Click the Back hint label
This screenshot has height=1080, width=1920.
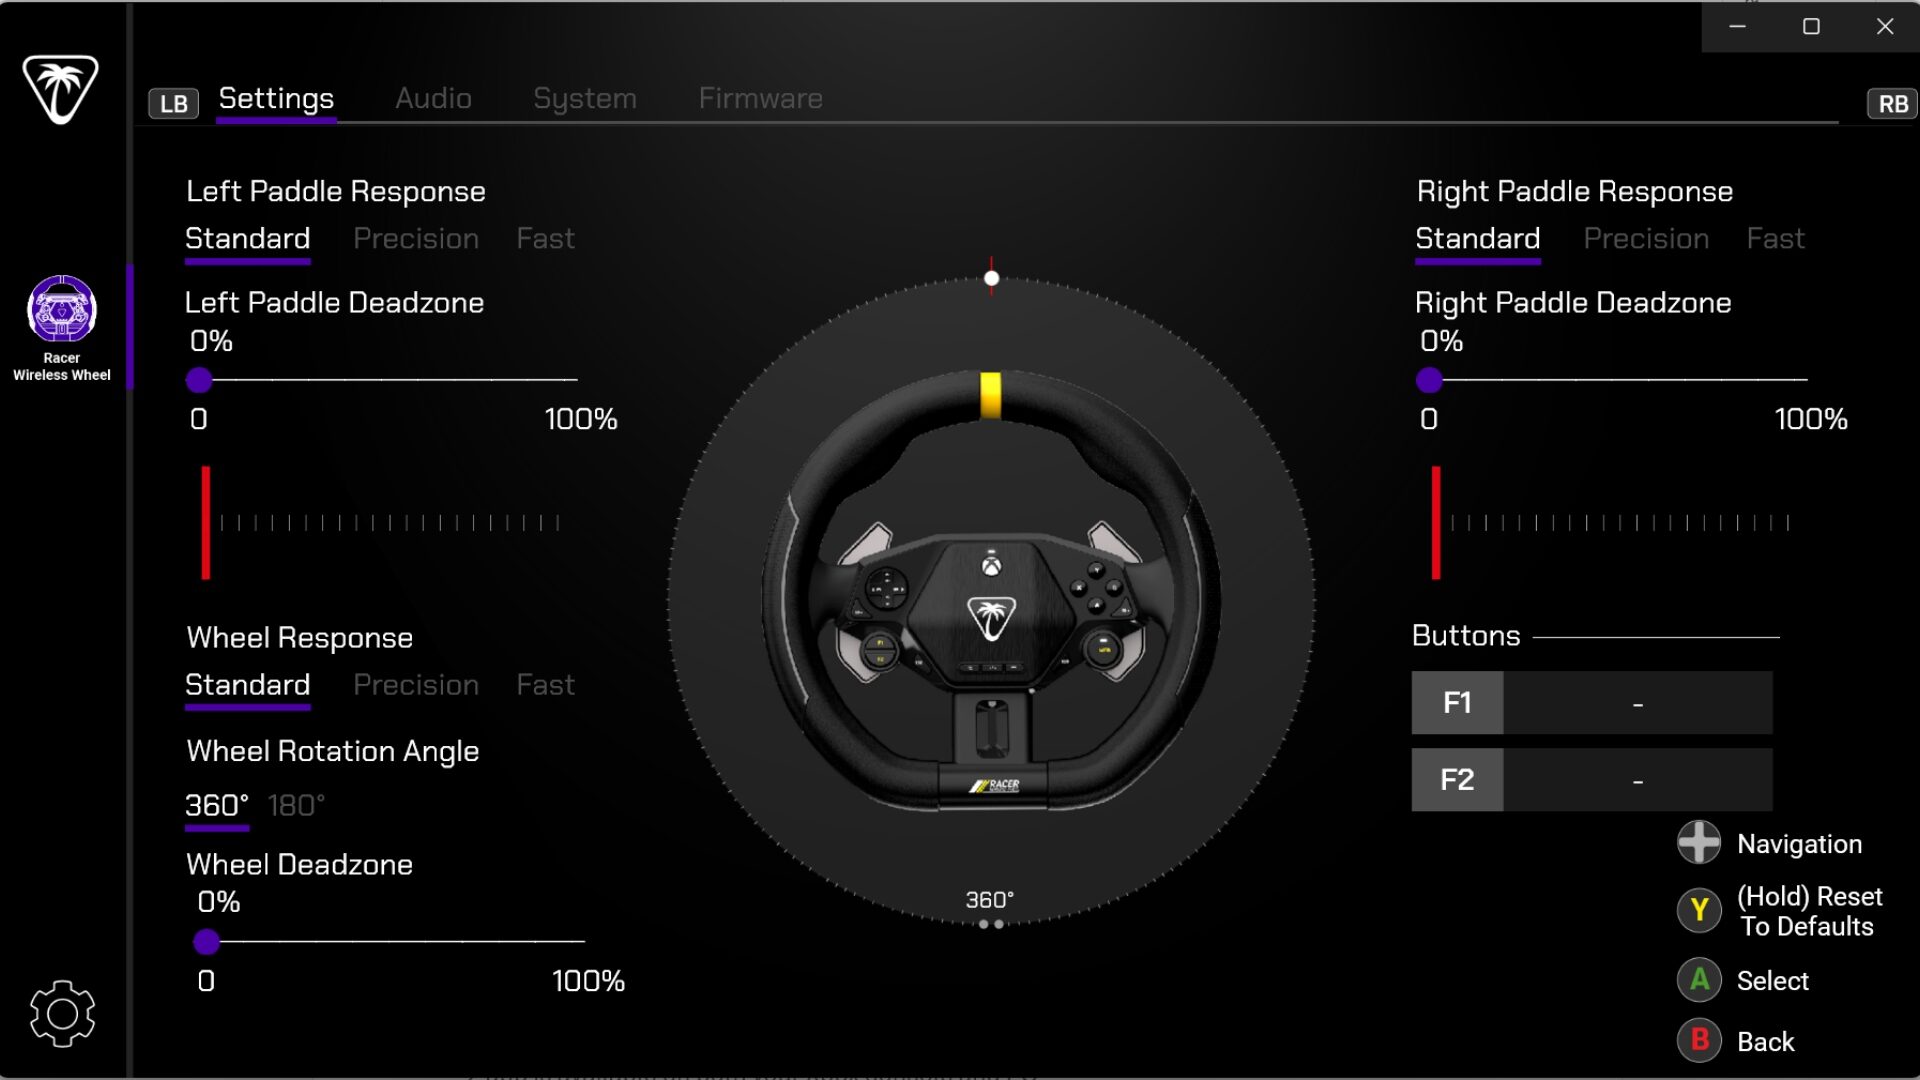(1765, 1042)
